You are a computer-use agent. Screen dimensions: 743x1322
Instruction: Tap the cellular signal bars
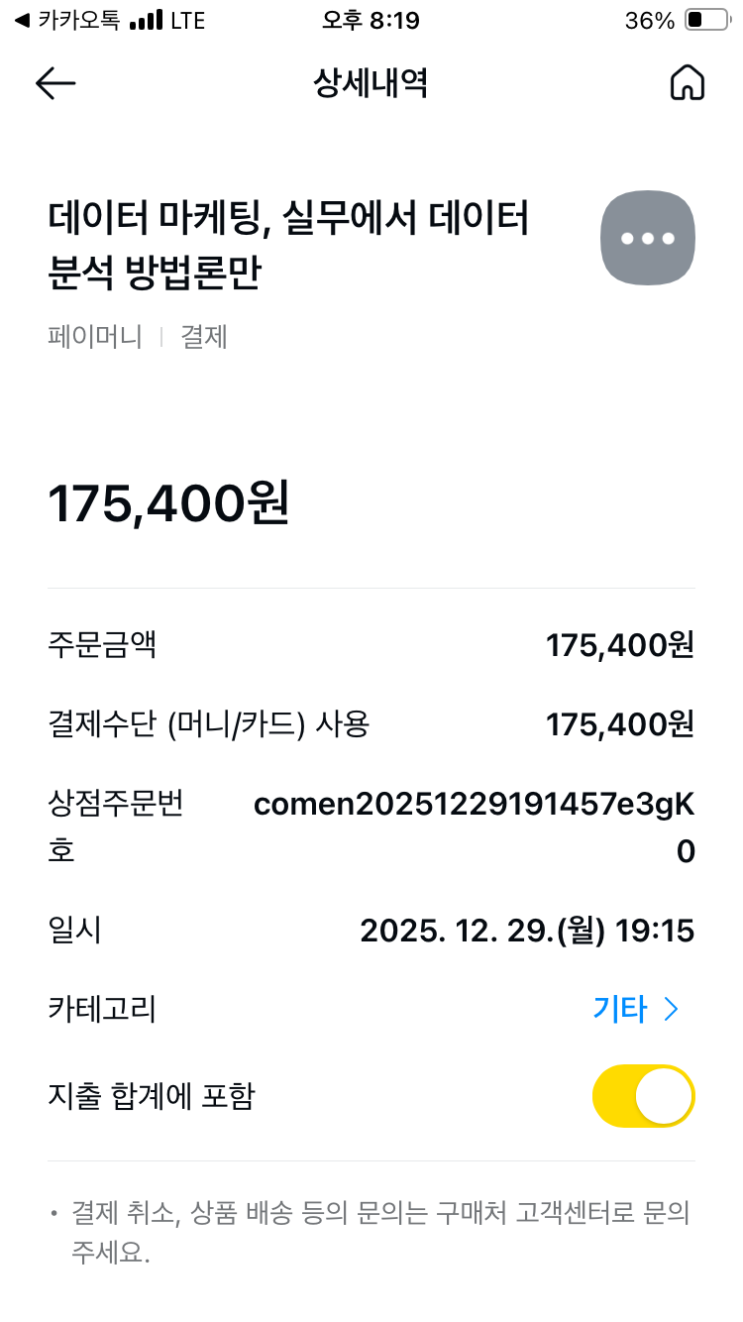click(146, 20)
